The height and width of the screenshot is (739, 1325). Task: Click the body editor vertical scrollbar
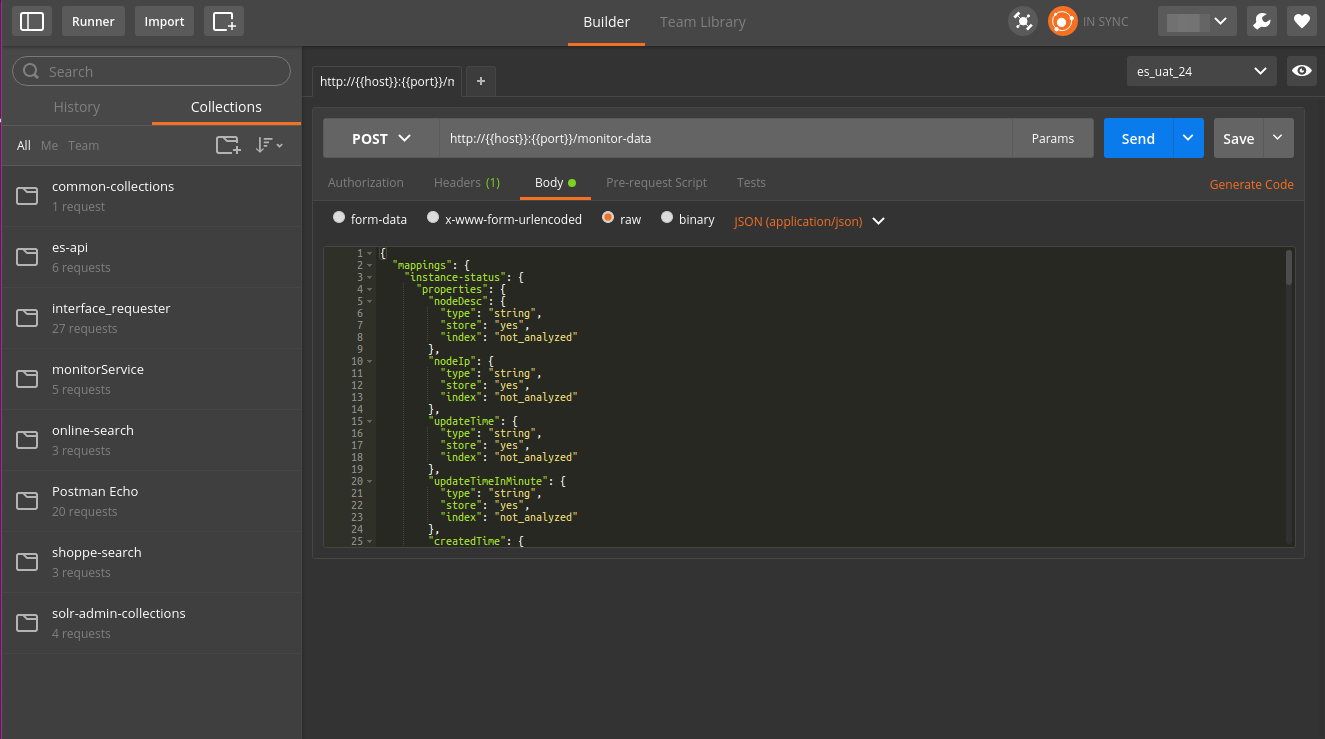pos(1289,270)
